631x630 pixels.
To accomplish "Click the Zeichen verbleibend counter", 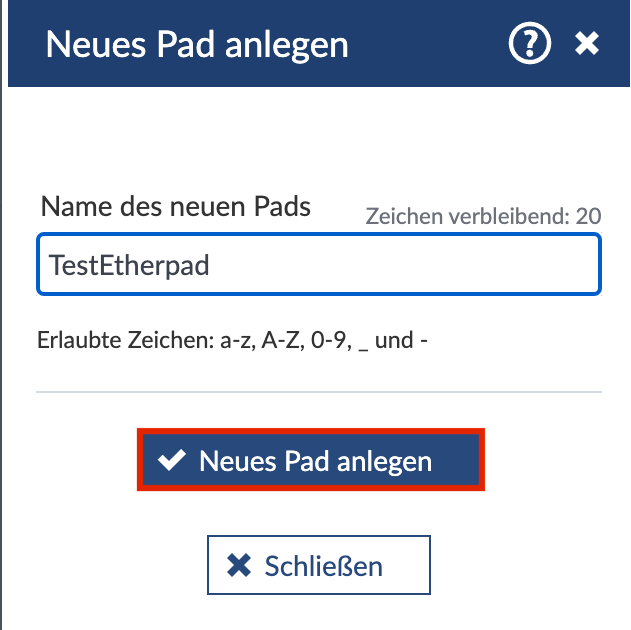I will [x=483, y=215].
